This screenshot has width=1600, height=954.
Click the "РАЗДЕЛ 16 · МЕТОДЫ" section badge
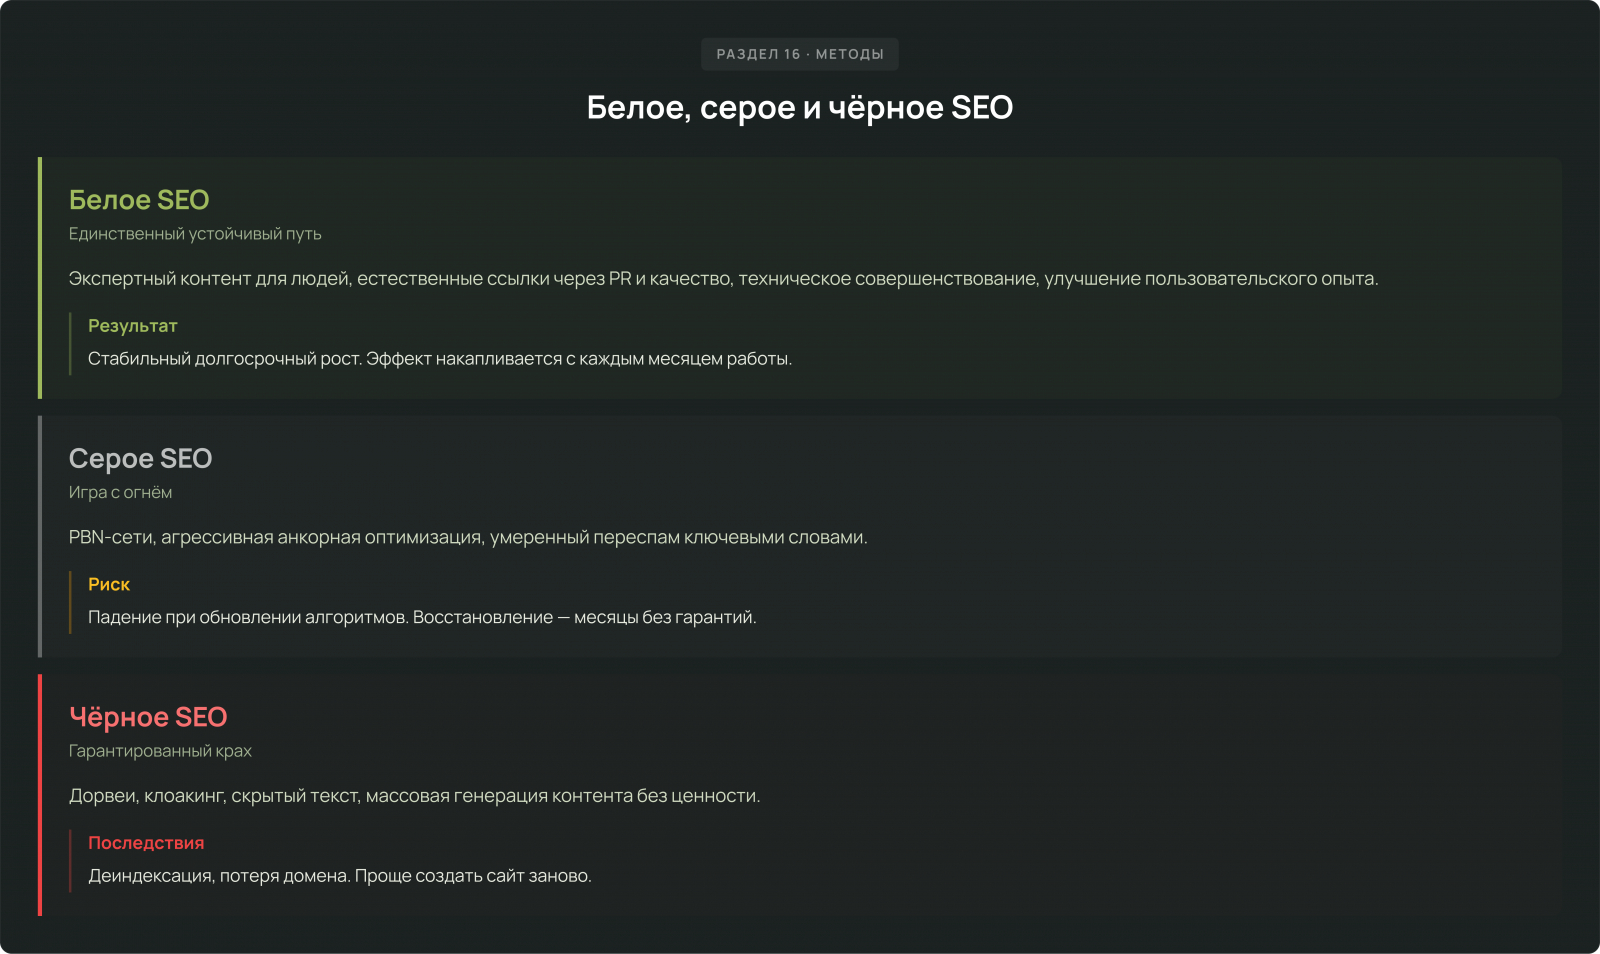pos(799,54)
